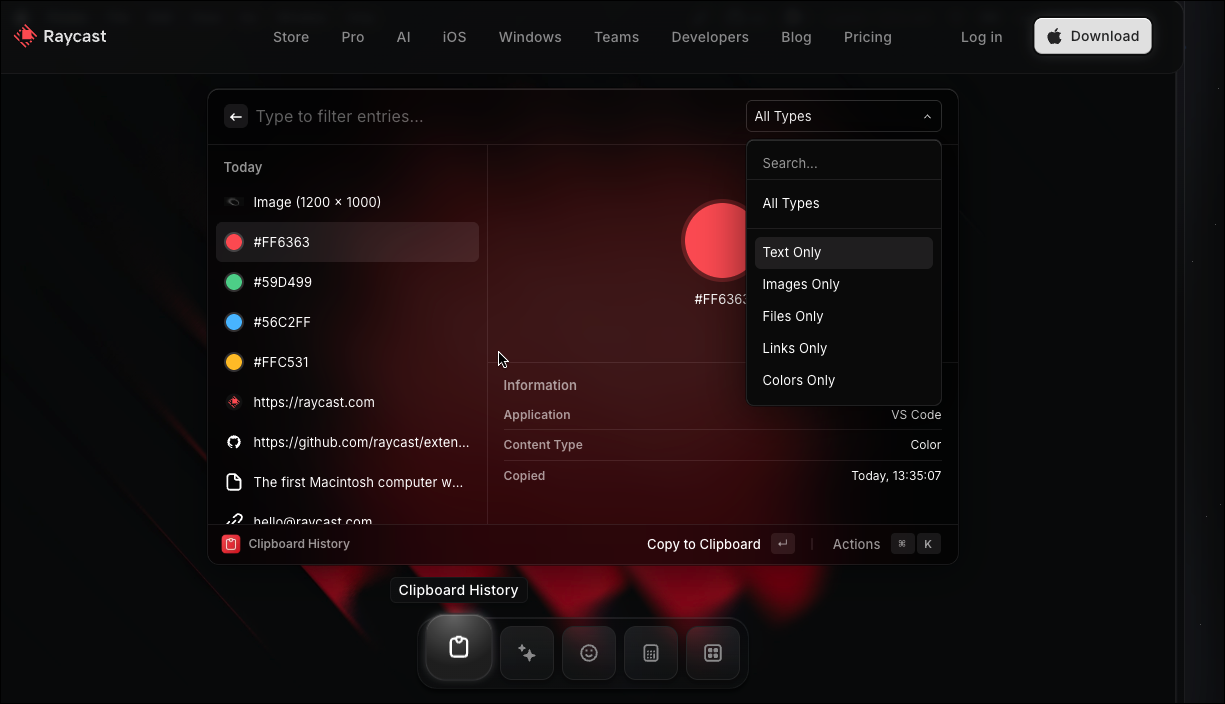Collapse the All Types dropdown
1225x704 pixels.
(843, 117)
